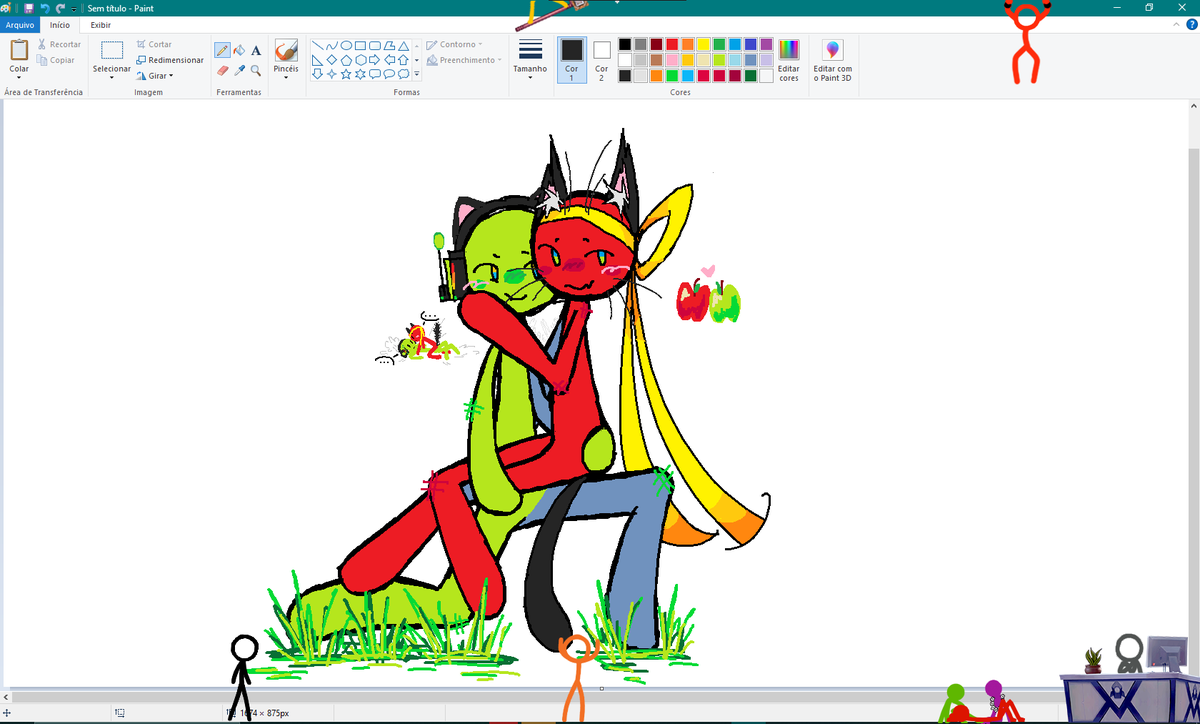Choose the Right arrow shape
Image resolution: width=1200 pixels, height=724 pixels.
point(375,60)
